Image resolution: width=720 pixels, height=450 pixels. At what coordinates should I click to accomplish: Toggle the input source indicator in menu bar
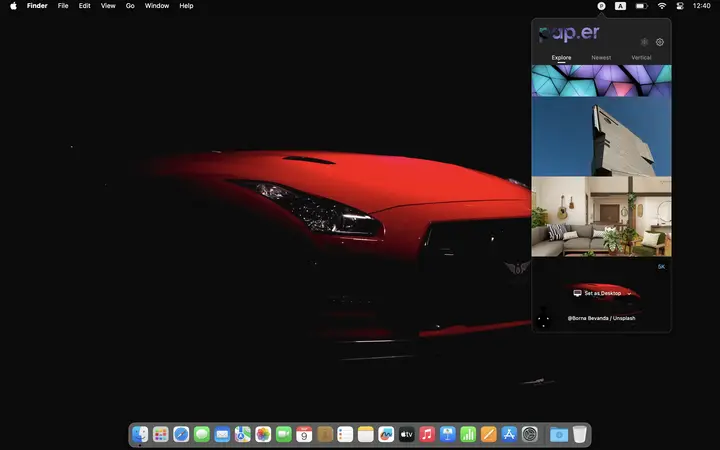coord(620,6)
